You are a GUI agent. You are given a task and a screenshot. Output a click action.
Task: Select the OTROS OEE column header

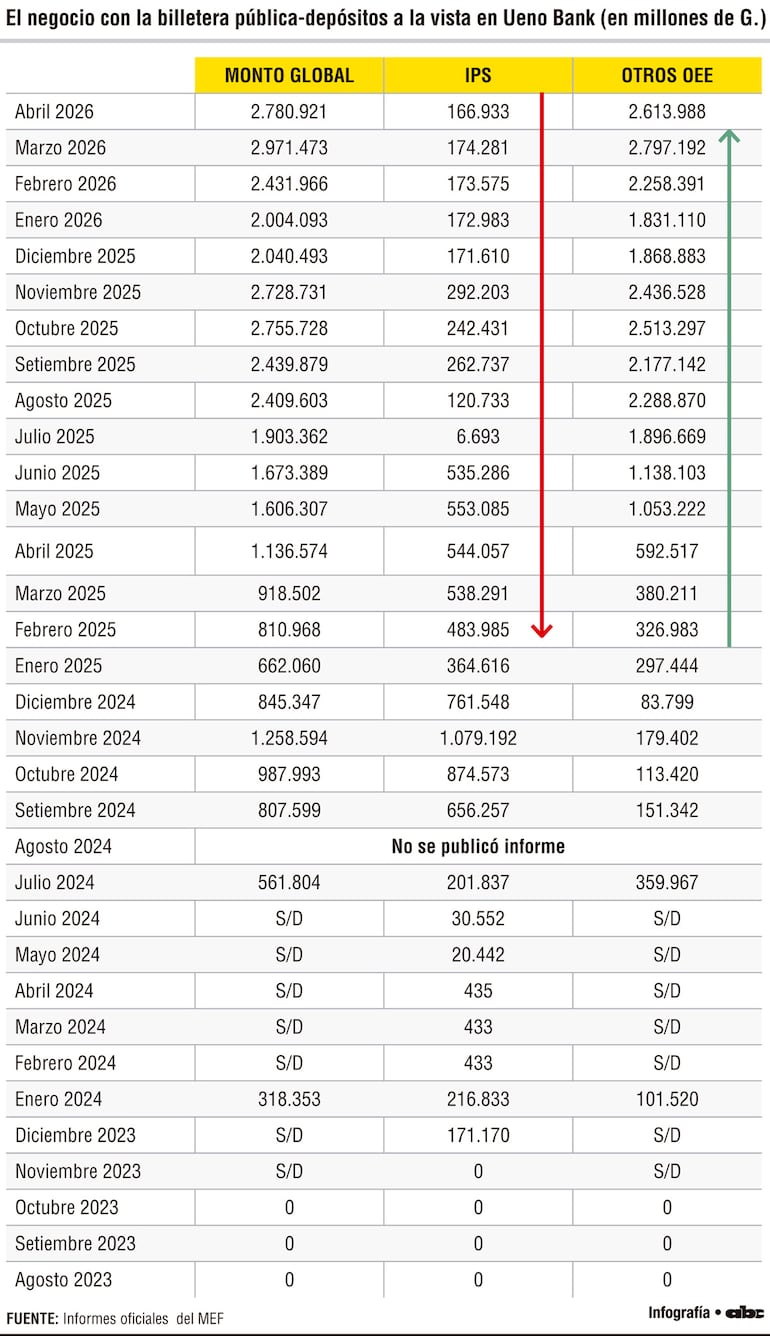[667, 75]
